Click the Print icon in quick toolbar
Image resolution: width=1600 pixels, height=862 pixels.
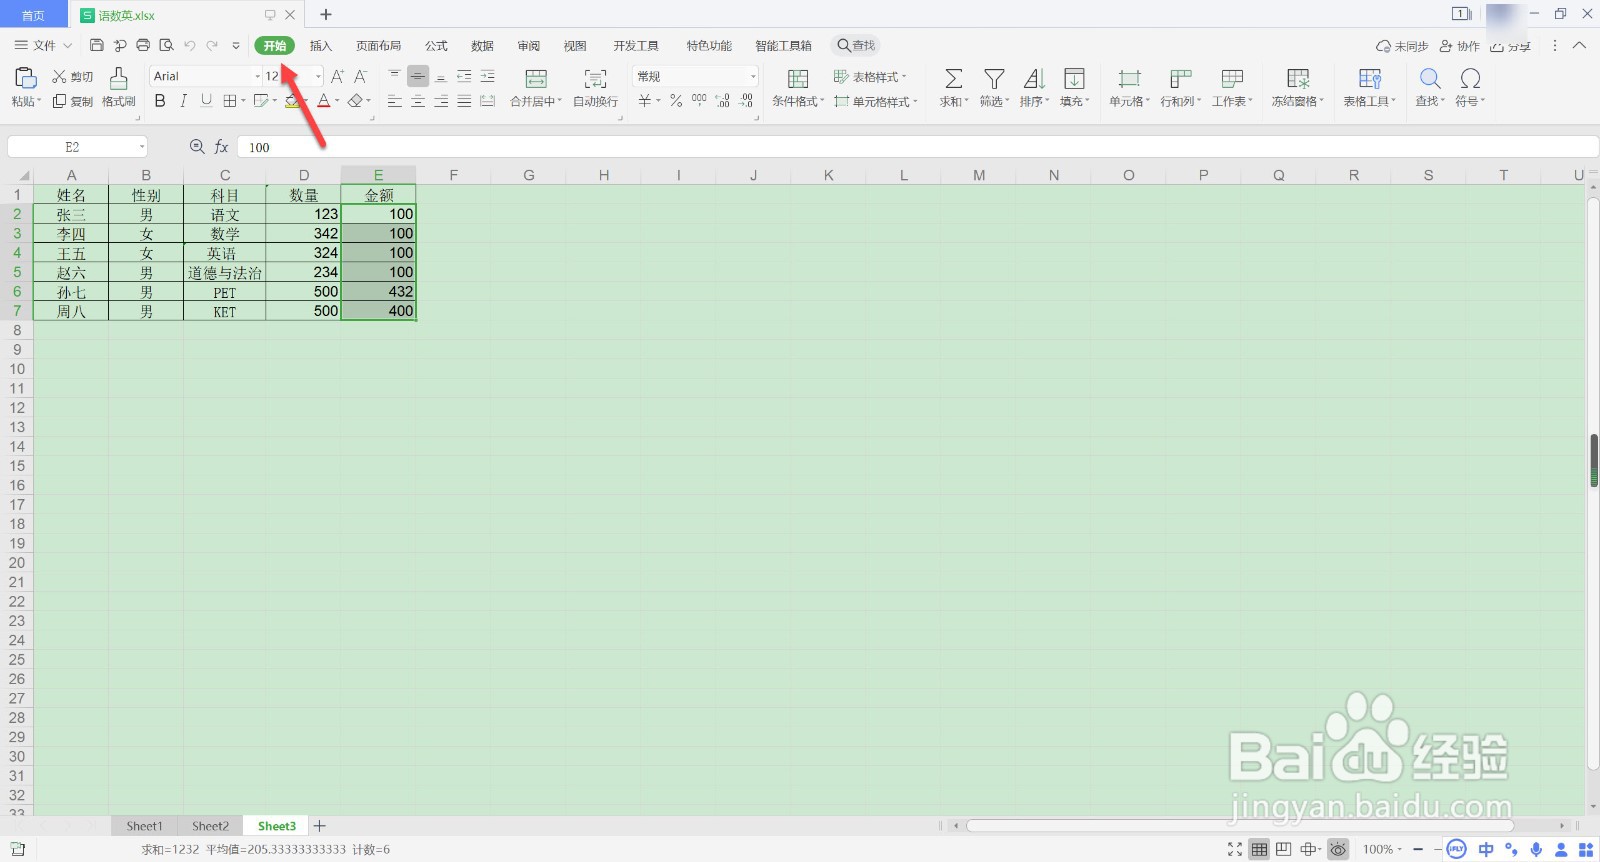point(143,45)
